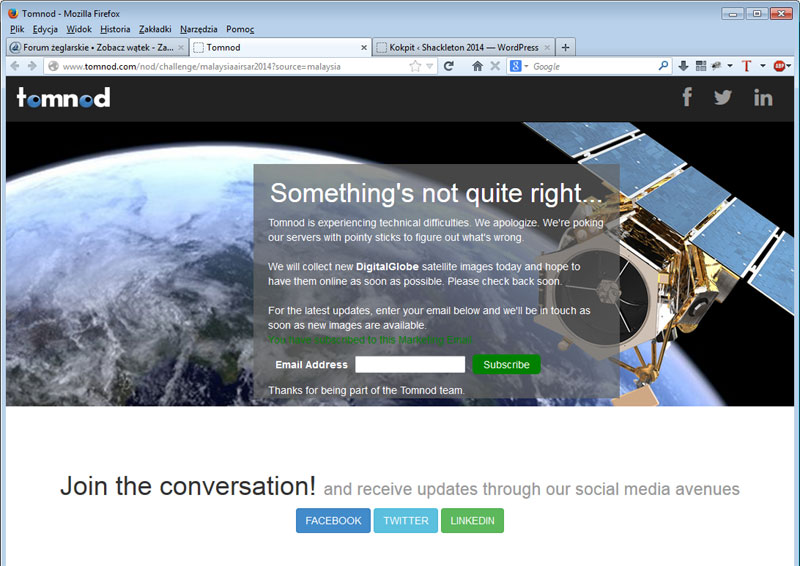The width and height of the screenshot is (800, 566).
Task: Open the Adblock Plus dropdown arrow
Action: [789, 66]
